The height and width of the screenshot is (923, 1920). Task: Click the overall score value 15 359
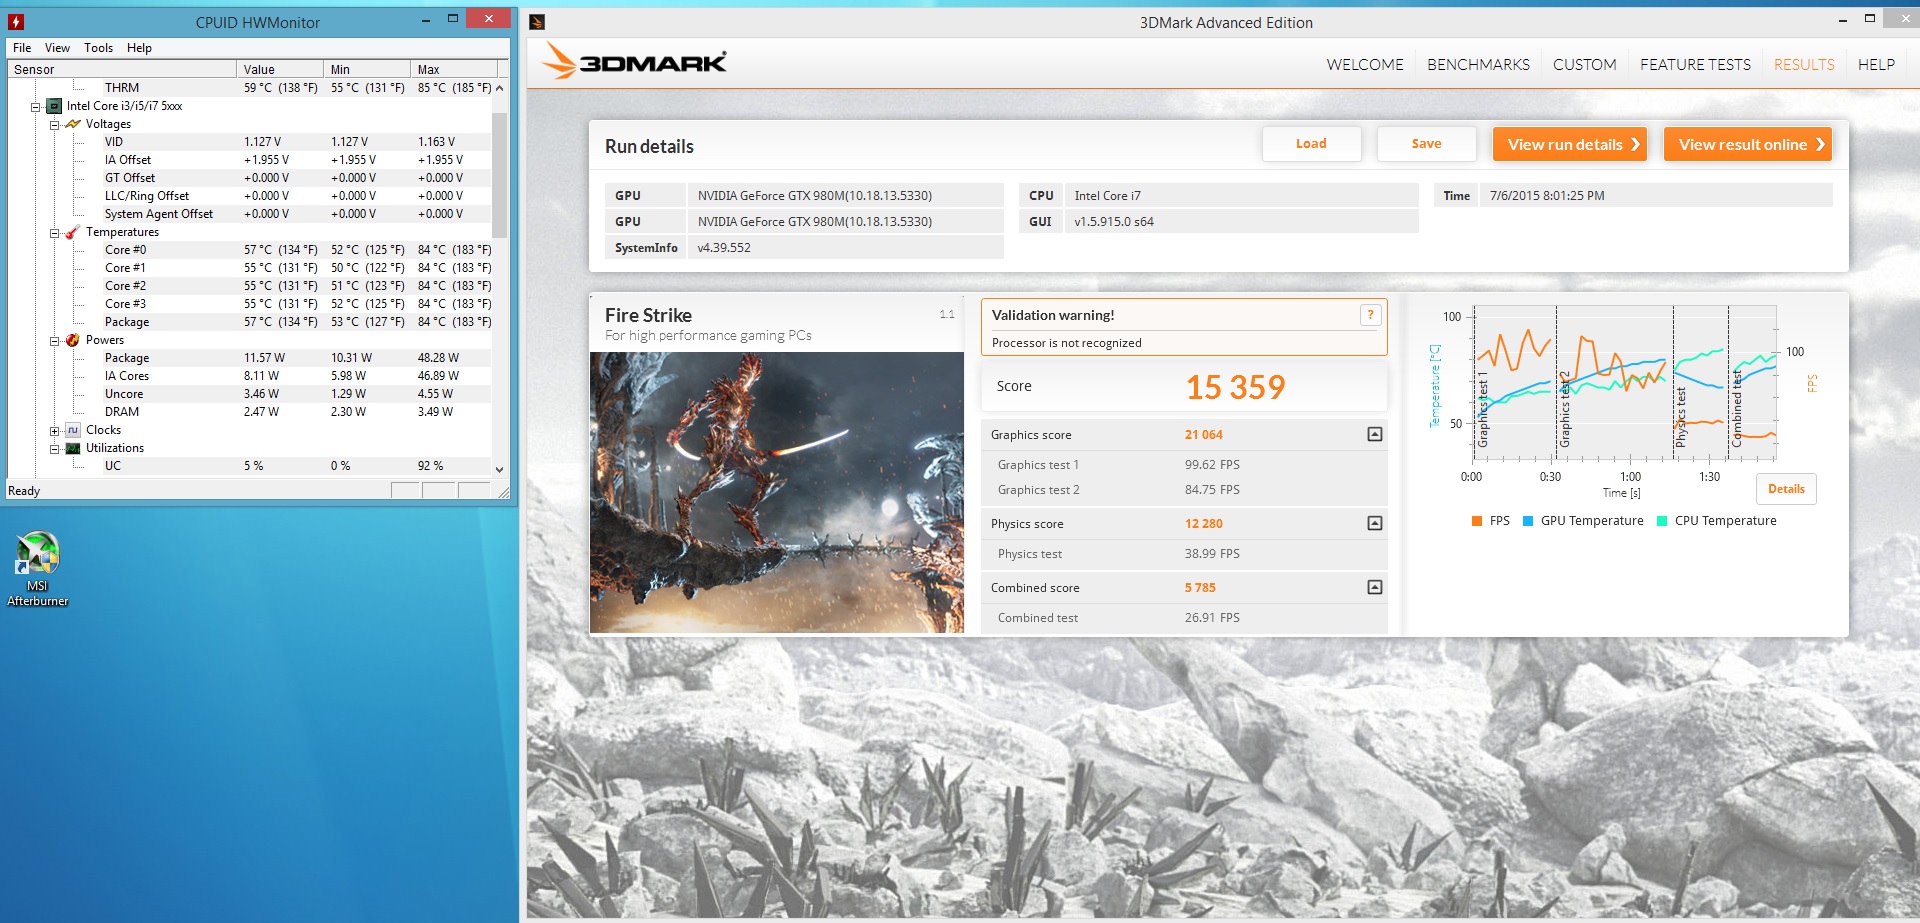[1235, 387]
